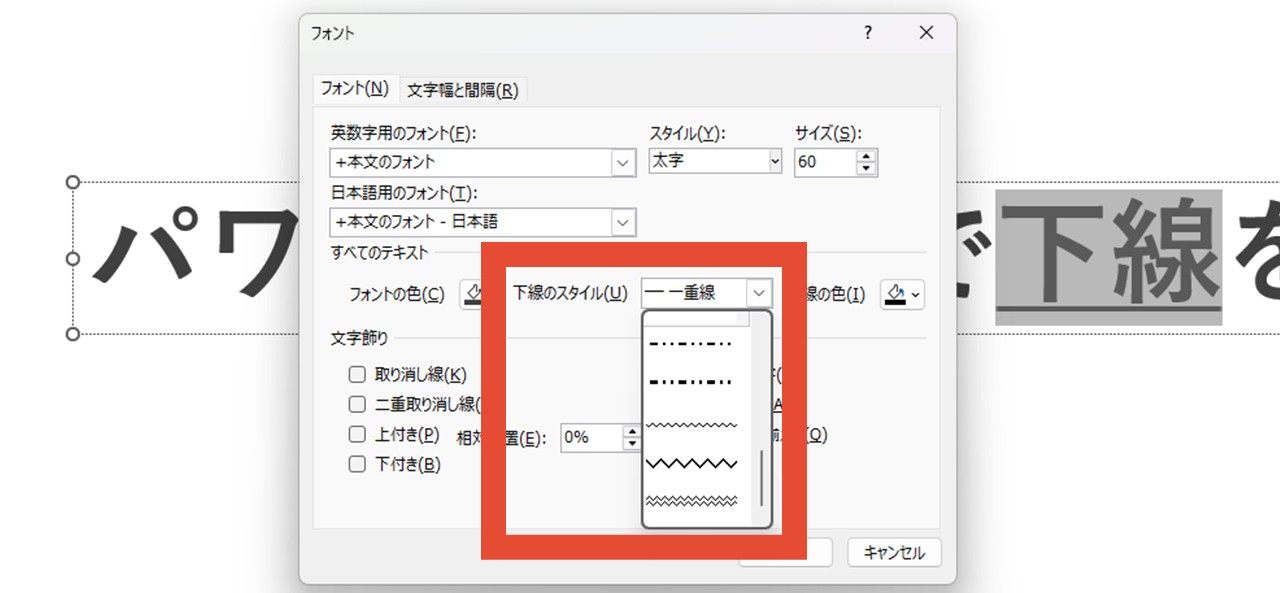Pick the heavy zigzag wavy underline
Image resolution: width=1280 pixels, height=593 pixels.
coord(692,463)
